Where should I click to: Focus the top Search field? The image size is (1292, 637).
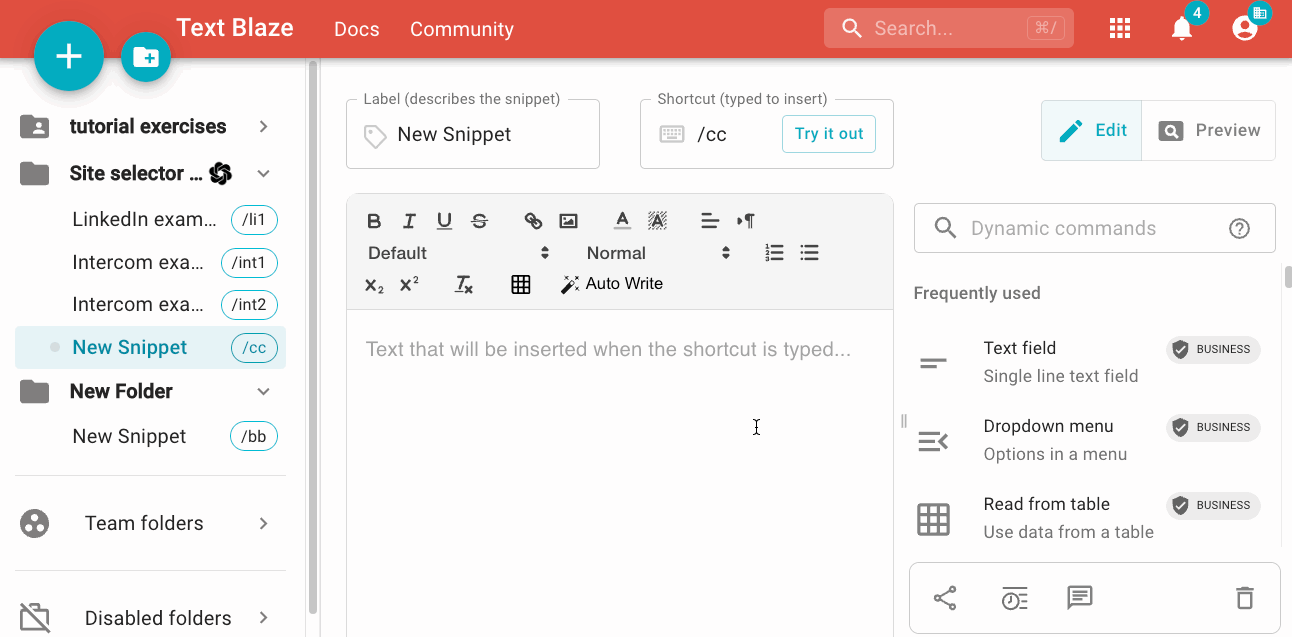click(x=949, y=28)
